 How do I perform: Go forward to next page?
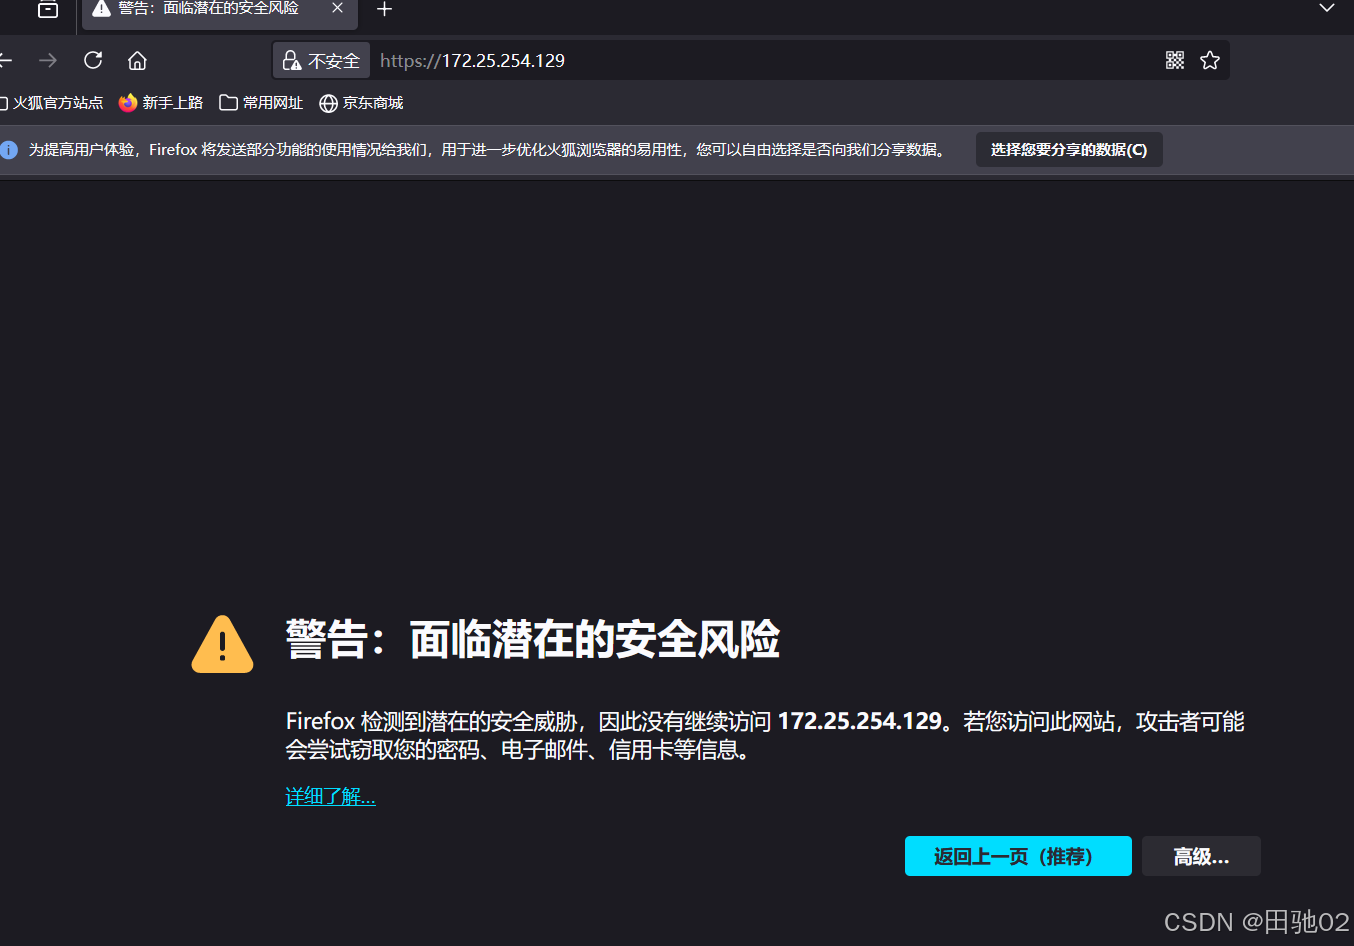48,60
